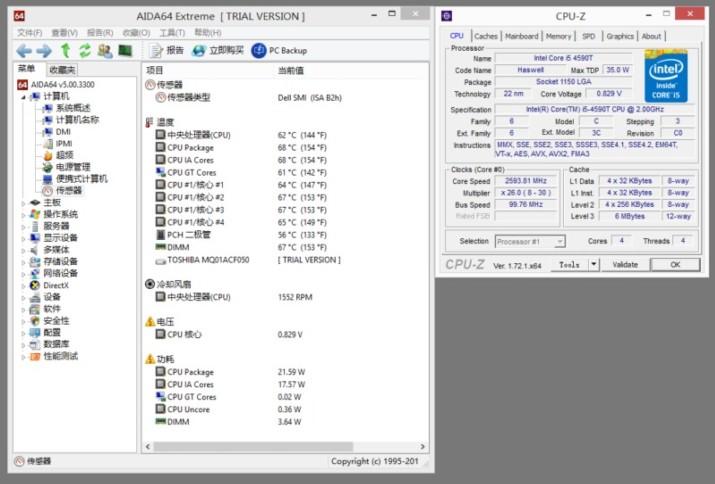Expand the 服务器 tree node
This screenshot has width=715, height=484.
(x=23, y=227)
